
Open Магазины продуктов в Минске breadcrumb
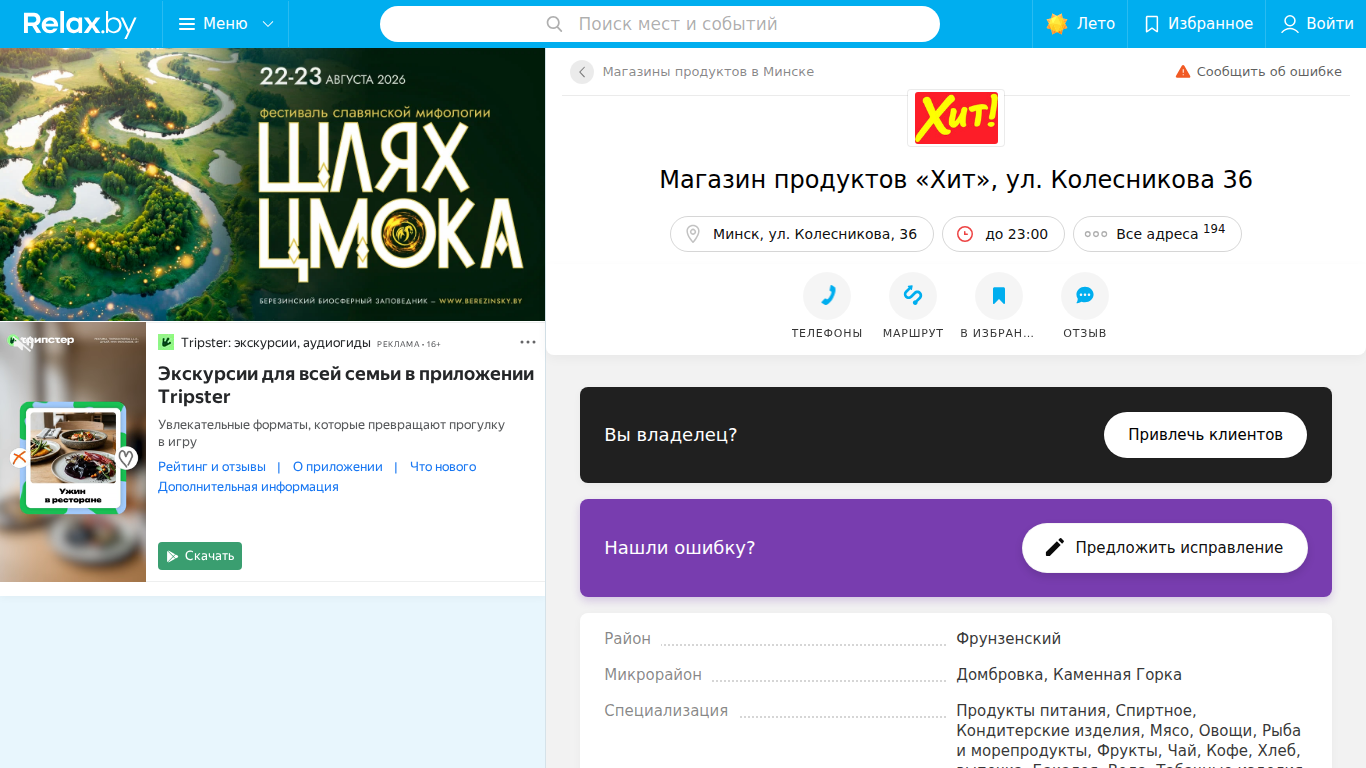[708, 72]
